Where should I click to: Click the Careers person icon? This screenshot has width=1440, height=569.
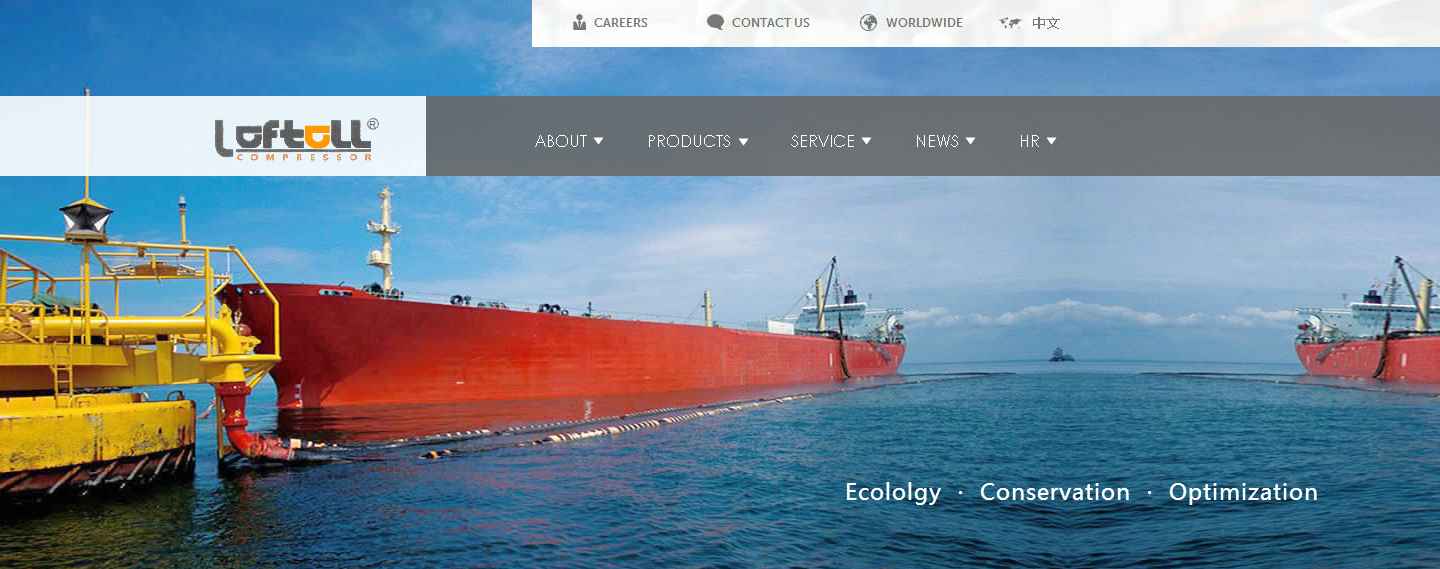579,22
